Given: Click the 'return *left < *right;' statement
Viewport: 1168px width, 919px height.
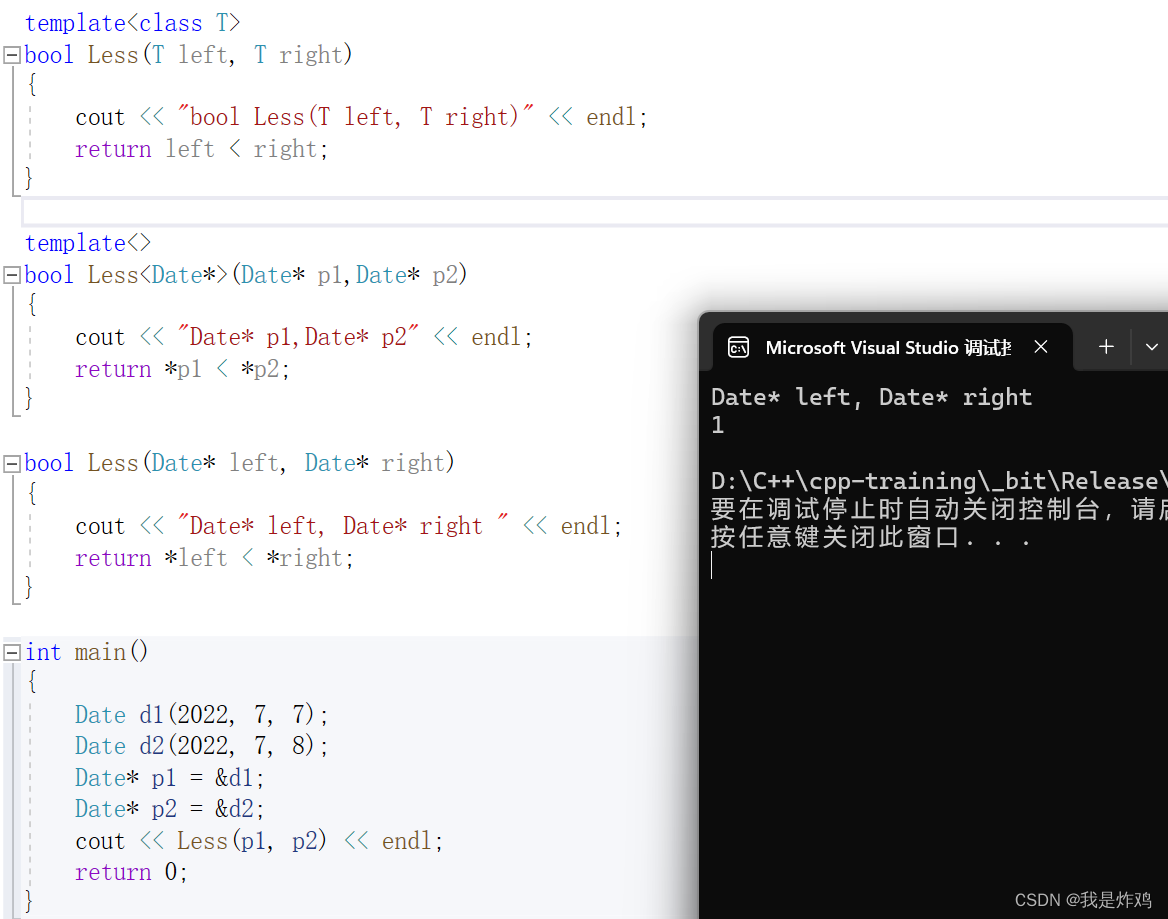Looking at the screenshot, I should pyautogui.click(x=214, y=559).
